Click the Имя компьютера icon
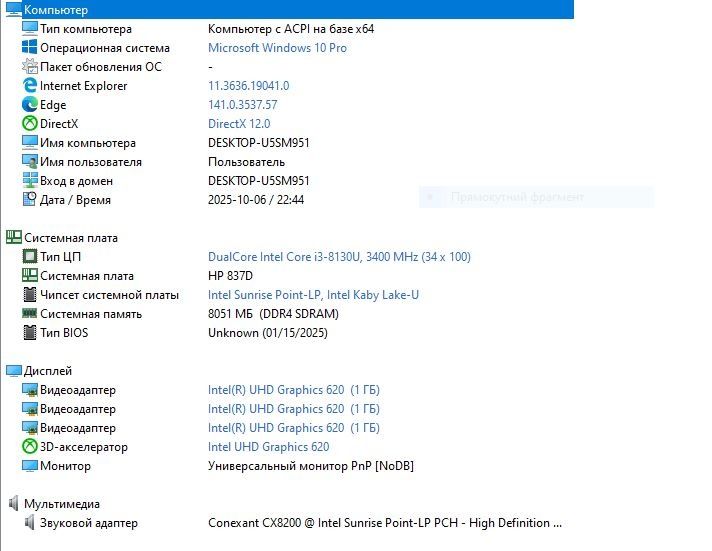Screen dimensions: 712x551 coord(30,143)
